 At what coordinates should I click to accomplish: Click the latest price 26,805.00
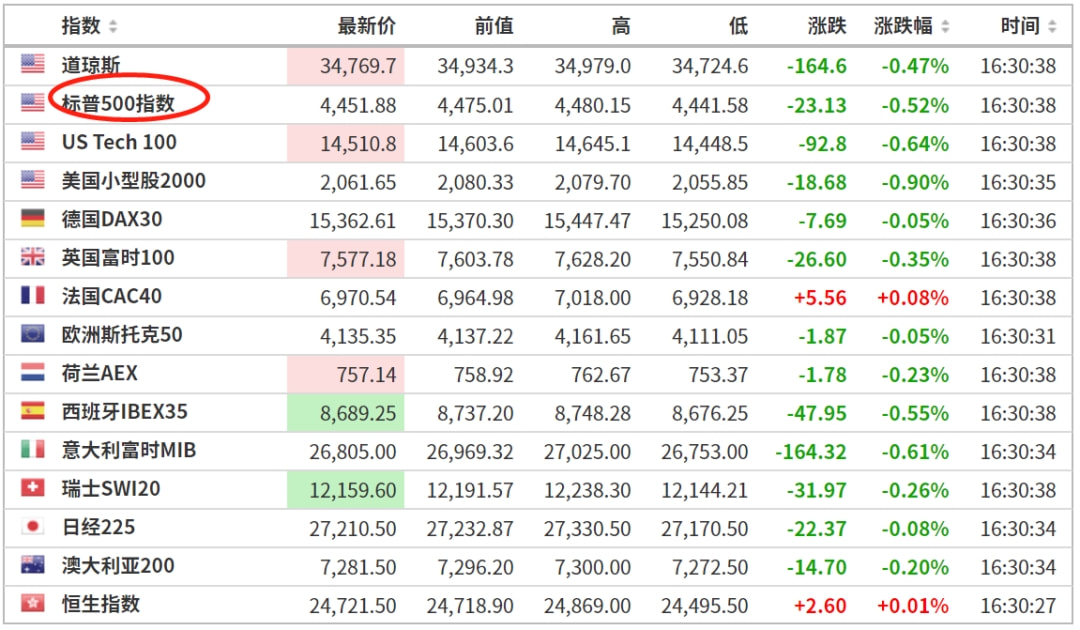coord(353,452)
